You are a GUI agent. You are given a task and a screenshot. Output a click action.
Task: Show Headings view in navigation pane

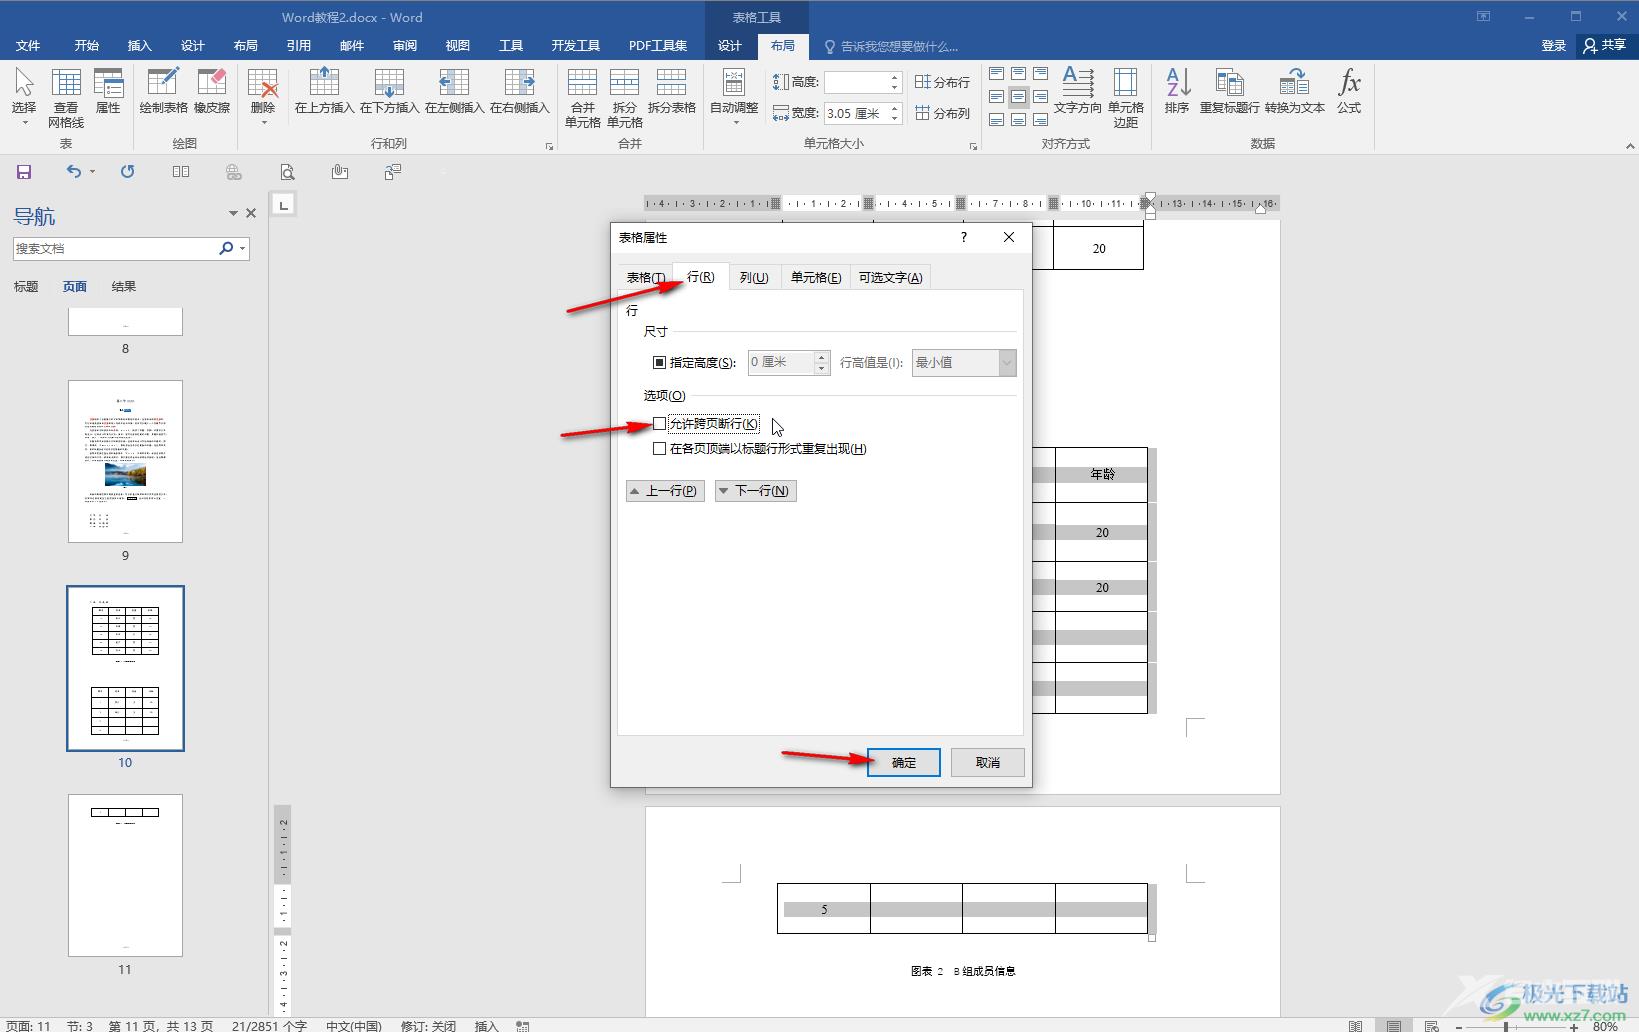(x=26, y=287)
